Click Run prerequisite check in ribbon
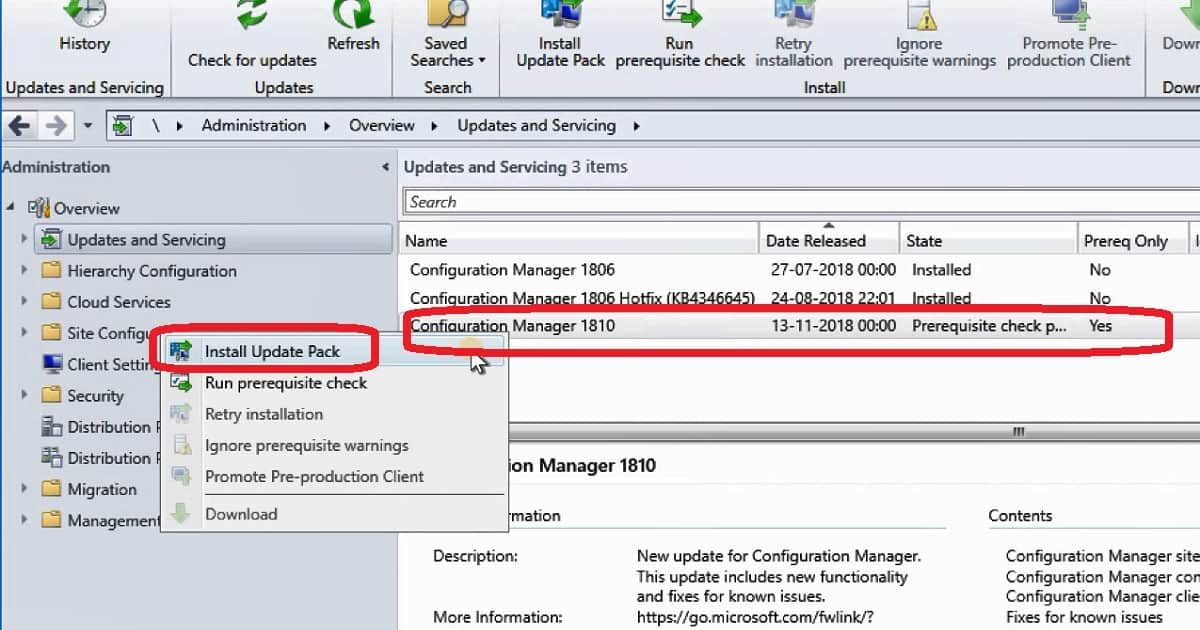This screenshot has width=1200, height=630. 680,36
